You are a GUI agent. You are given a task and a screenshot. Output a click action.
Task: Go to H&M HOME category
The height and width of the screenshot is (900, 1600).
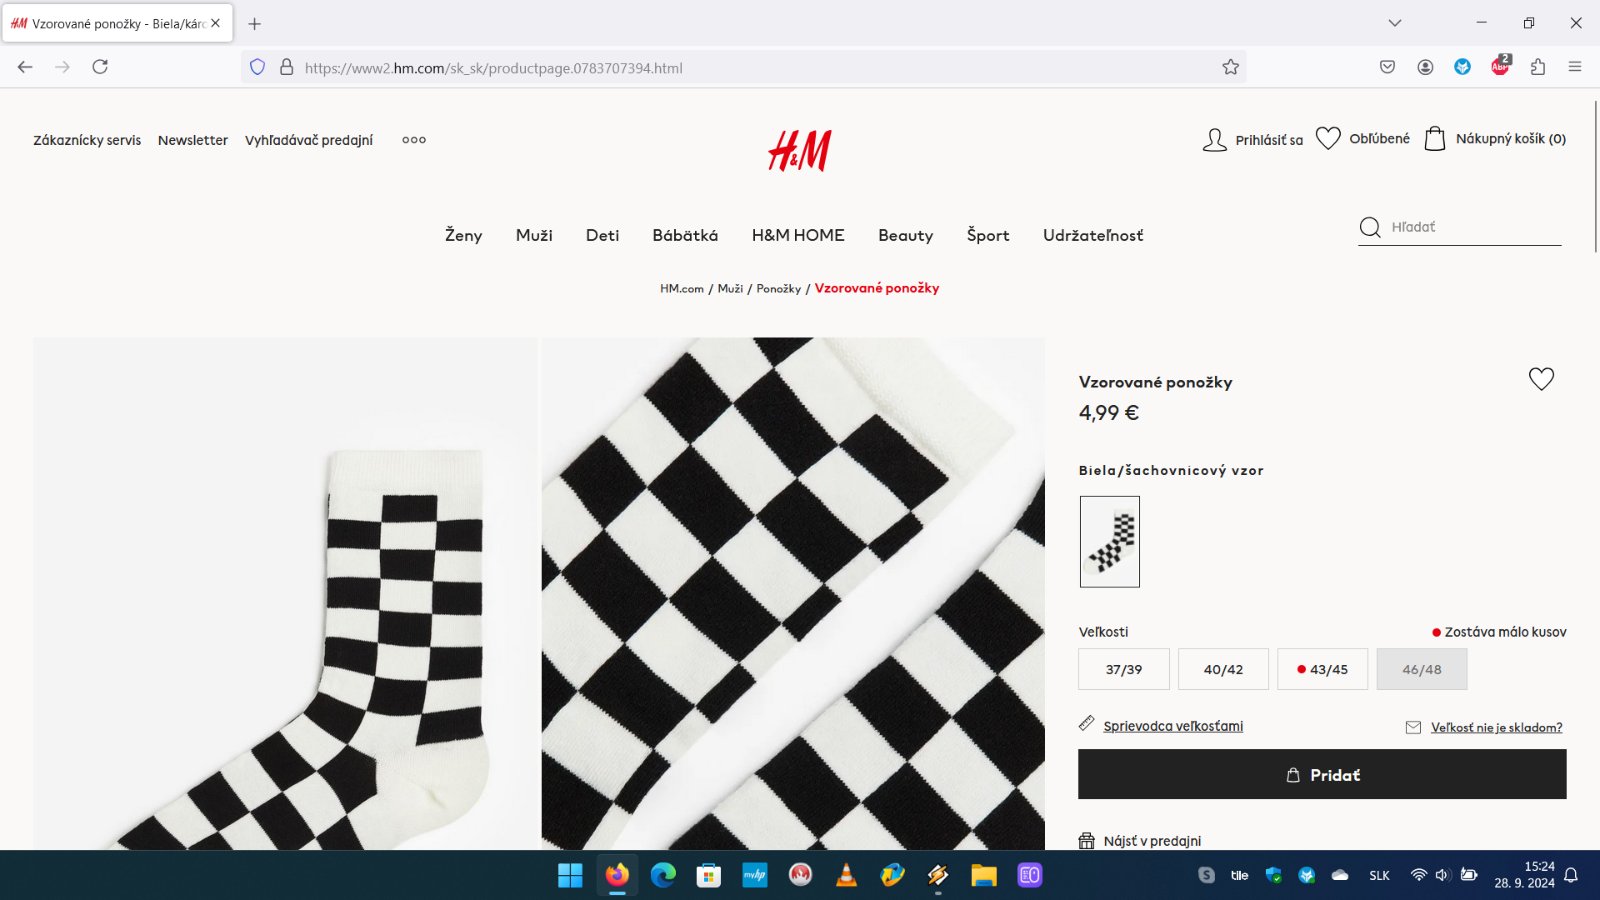click(798, 235)
